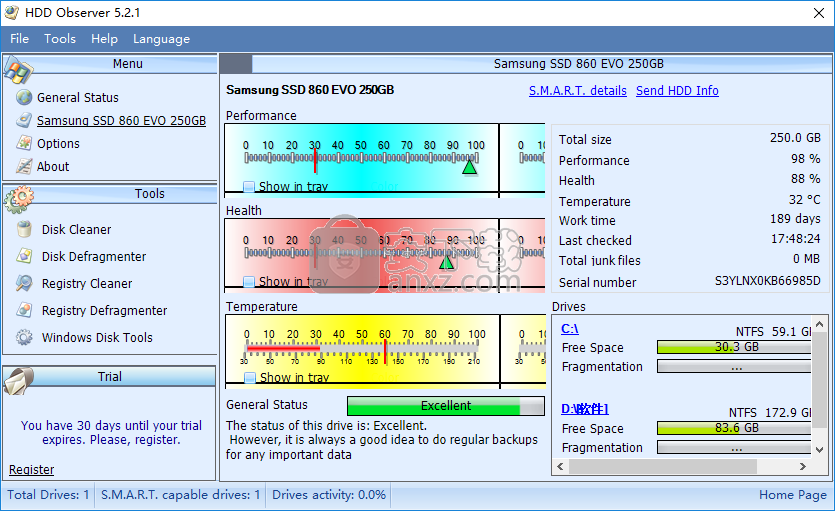The image size is (835, 511).
Task: Open the Tools menu in menu bar
Action: click(x=60, y=39)
